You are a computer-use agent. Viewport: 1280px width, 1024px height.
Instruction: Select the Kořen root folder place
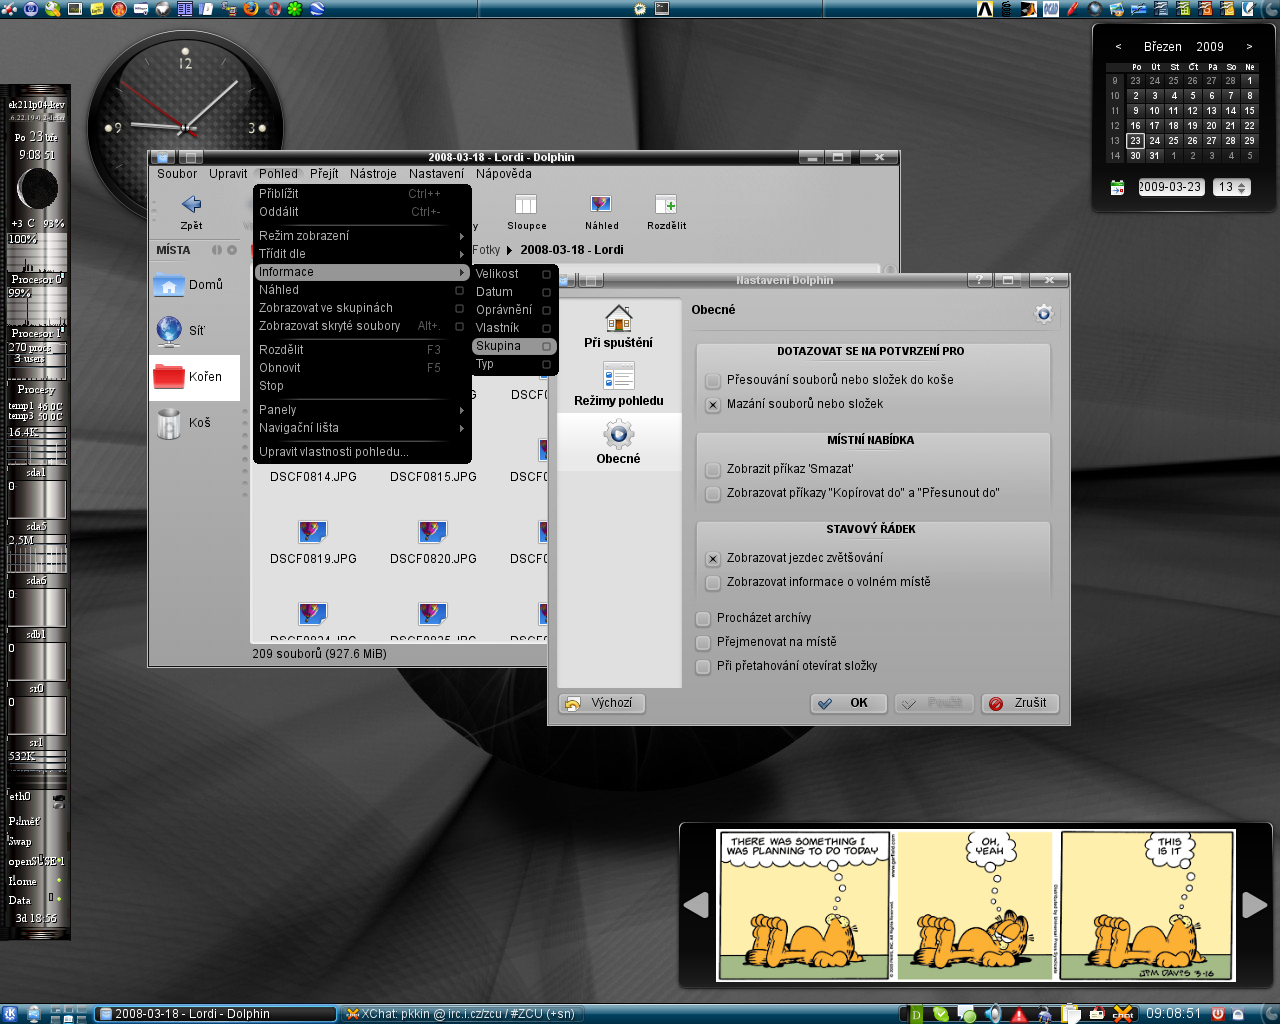pos(194,377)
